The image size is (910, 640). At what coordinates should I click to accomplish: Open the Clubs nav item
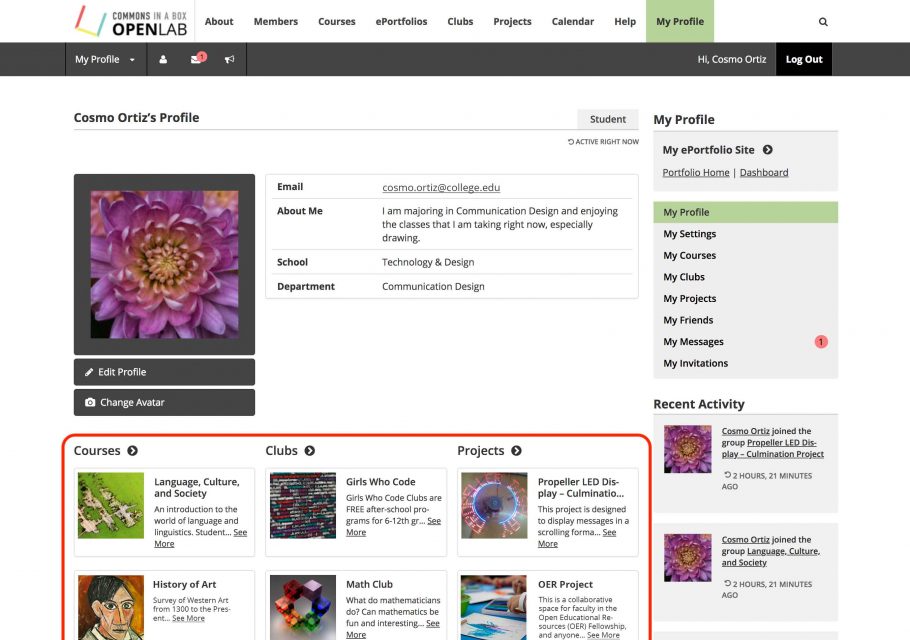click(460, 21)
